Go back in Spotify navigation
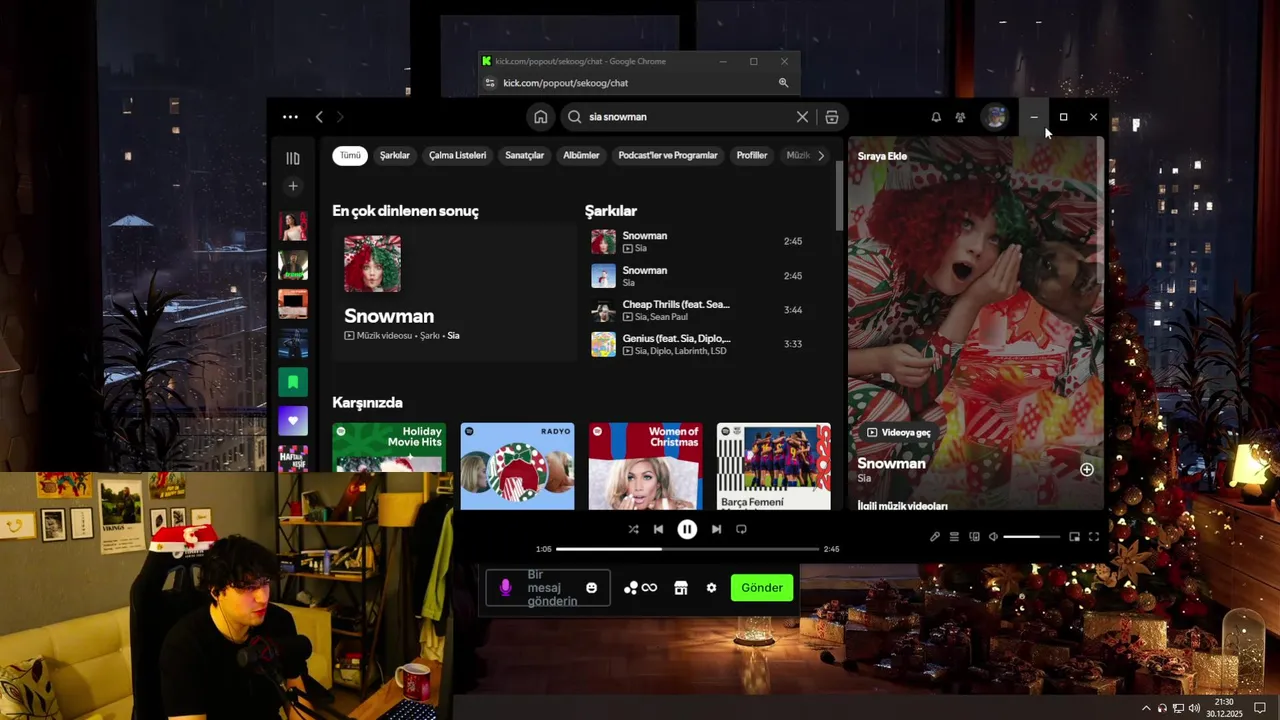 pos(319,117)
